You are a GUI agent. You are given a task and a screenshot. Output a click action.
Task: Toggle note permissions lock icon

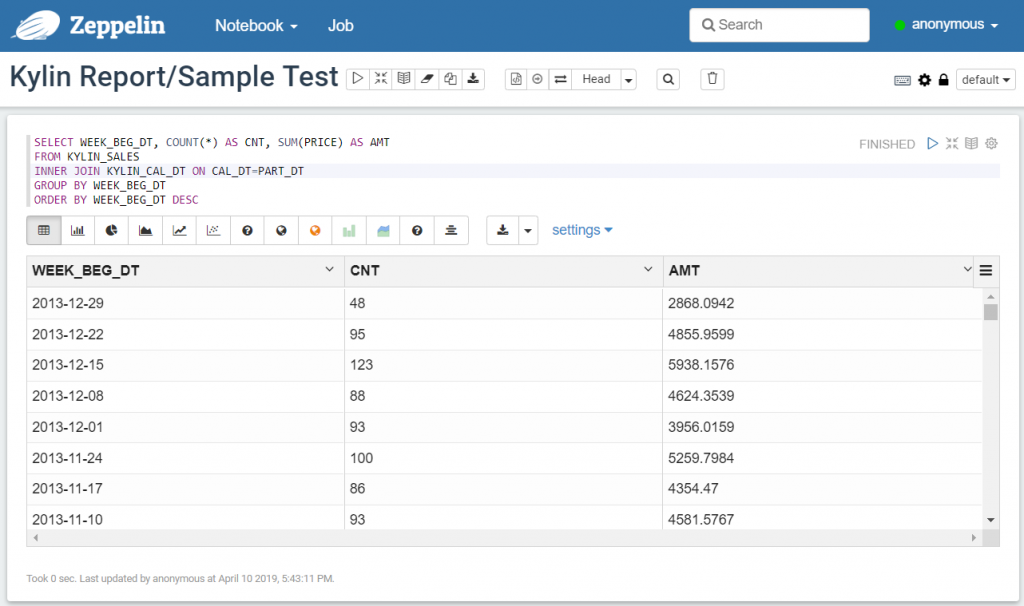943,80
